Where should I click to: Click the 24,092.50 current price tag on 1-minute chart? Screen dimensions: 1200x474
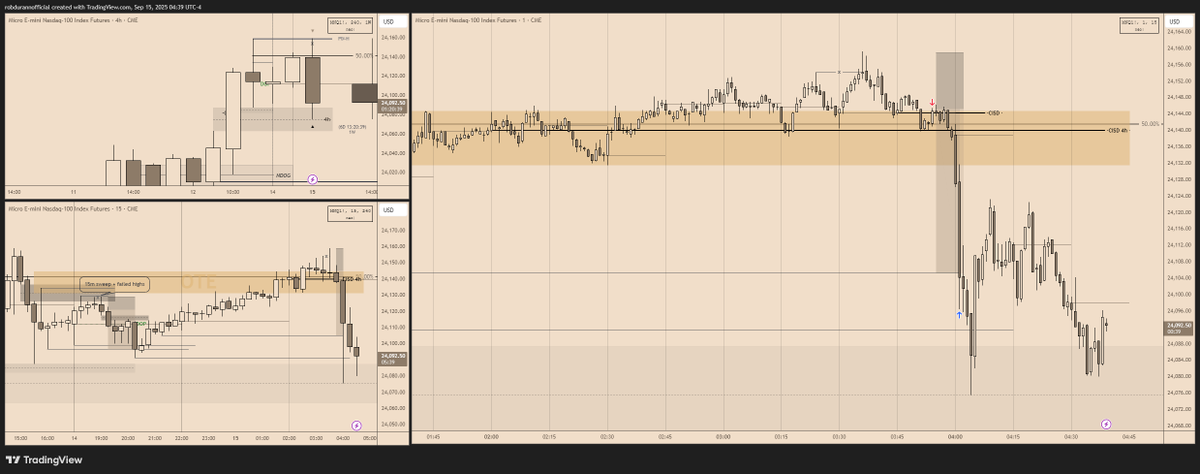[x=1179, y=328]
